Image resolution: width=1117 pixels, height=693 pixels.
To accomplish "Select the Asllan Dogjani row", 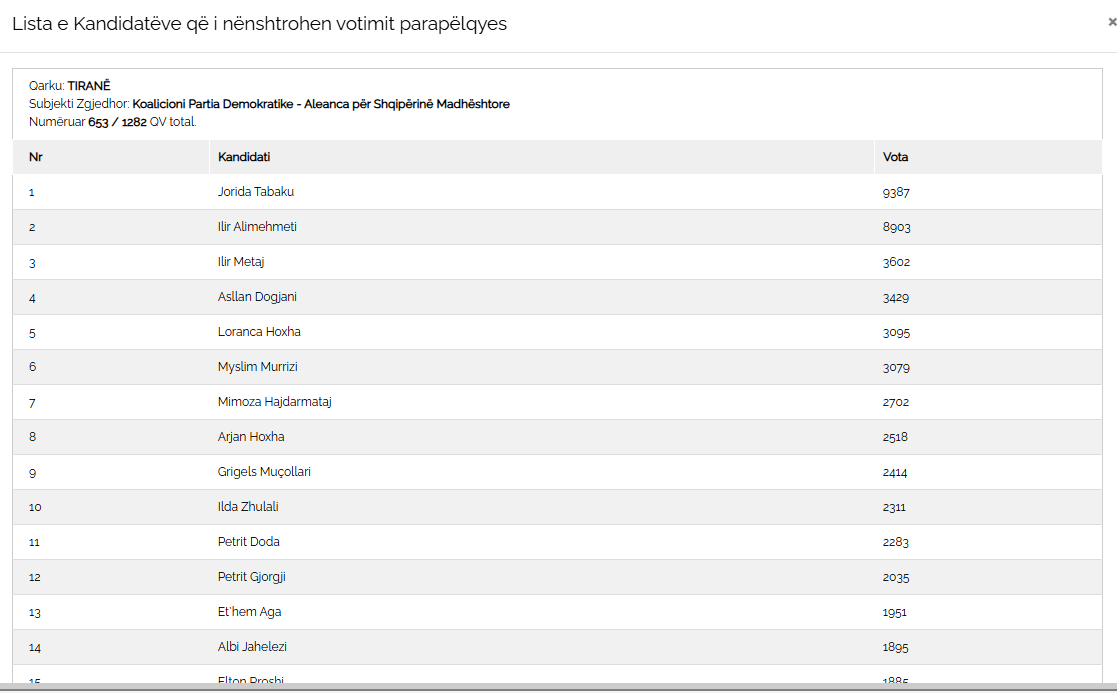I will [x=257, y=297].
